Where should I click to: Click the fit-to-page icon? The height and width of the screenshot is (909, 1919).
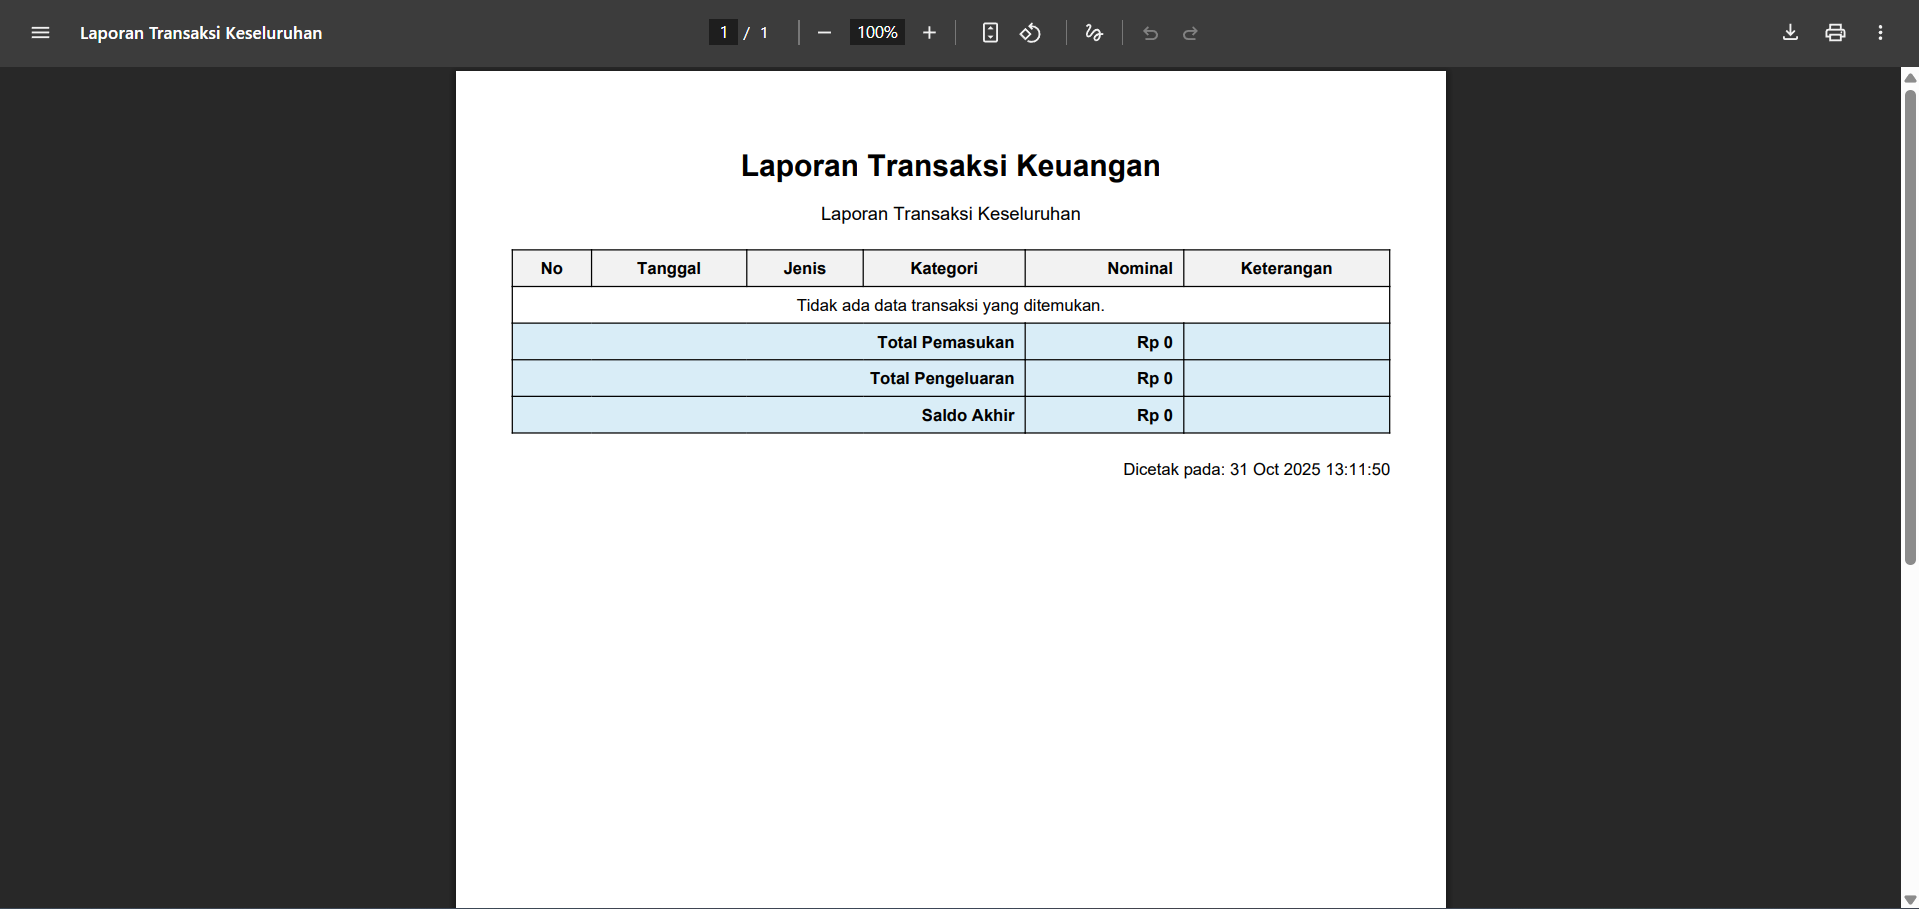[x=990, y=33]
